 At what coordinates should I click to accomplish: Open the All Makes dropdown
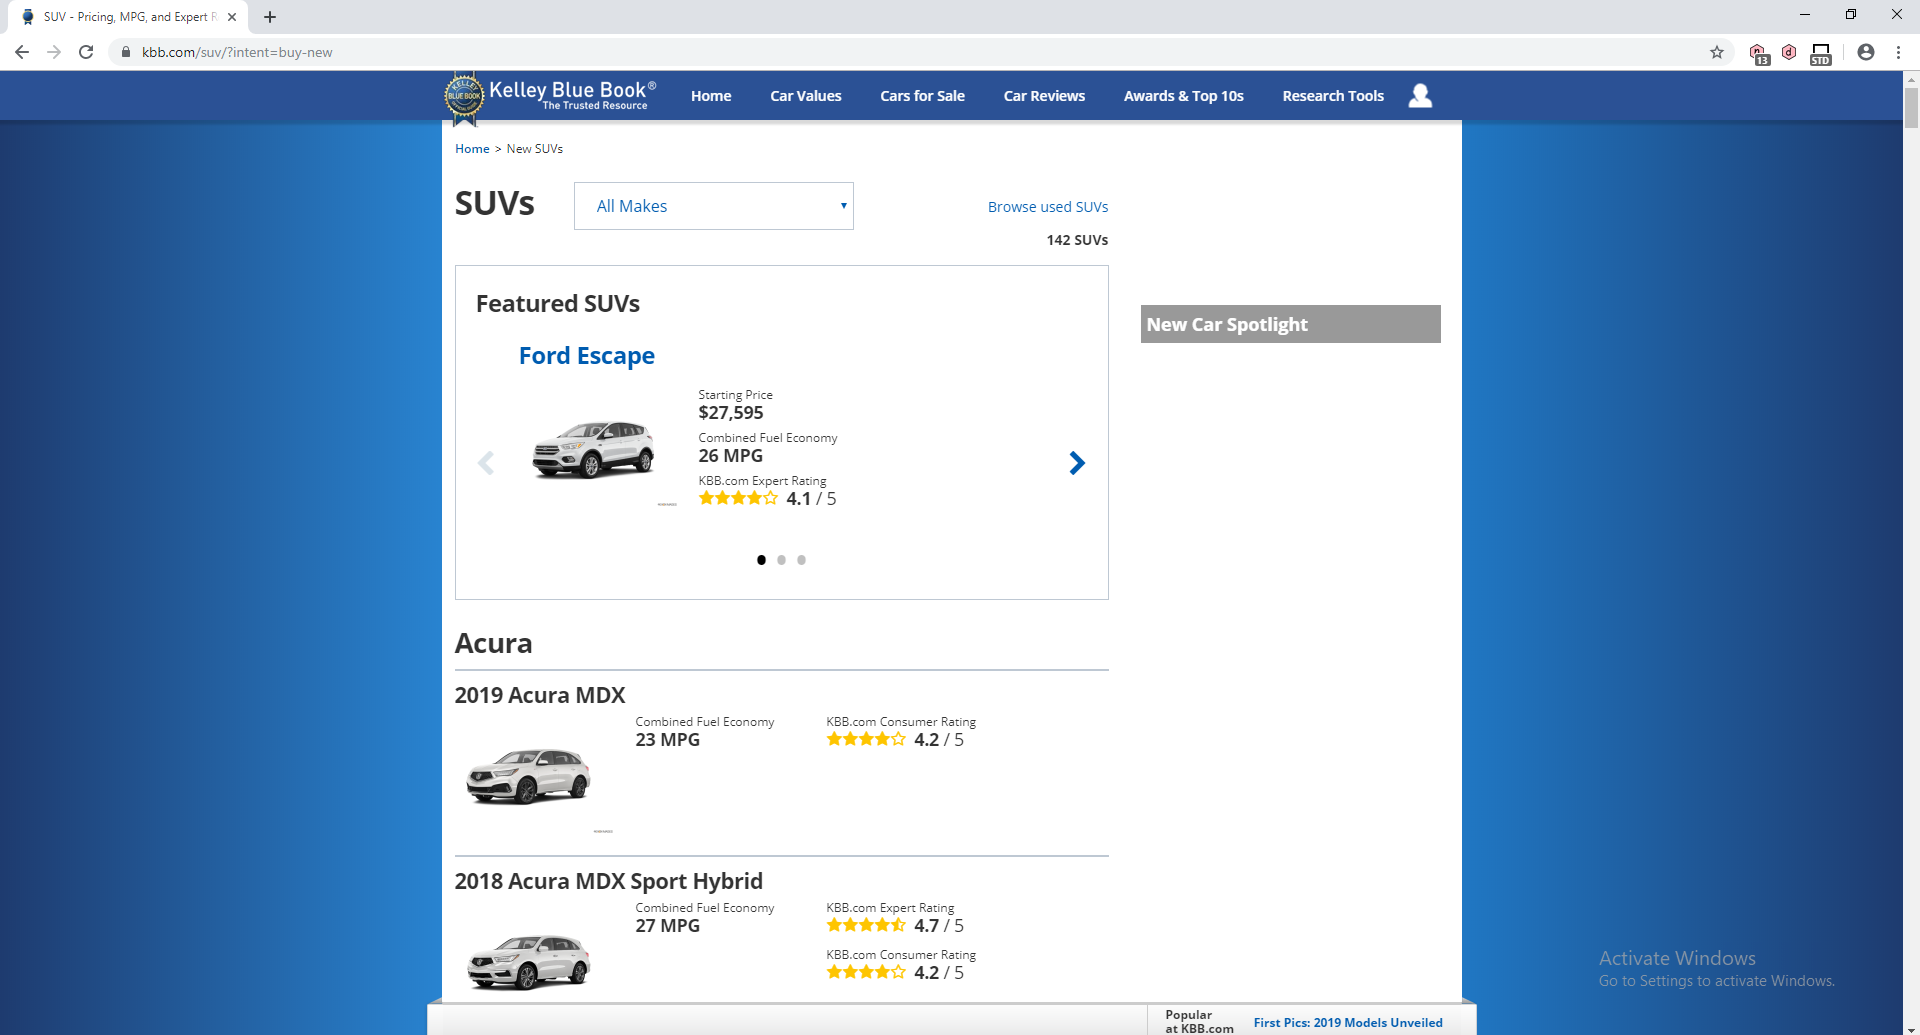click(x=713, y=205)
